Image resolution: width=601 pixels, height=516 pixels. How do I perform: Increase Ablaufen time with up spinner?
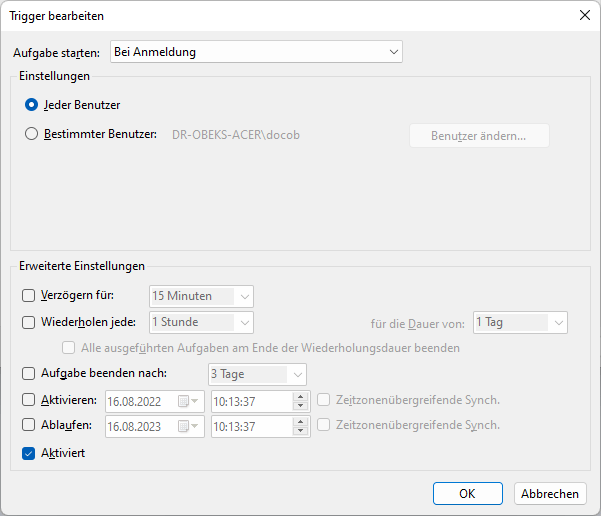[300, 422]
